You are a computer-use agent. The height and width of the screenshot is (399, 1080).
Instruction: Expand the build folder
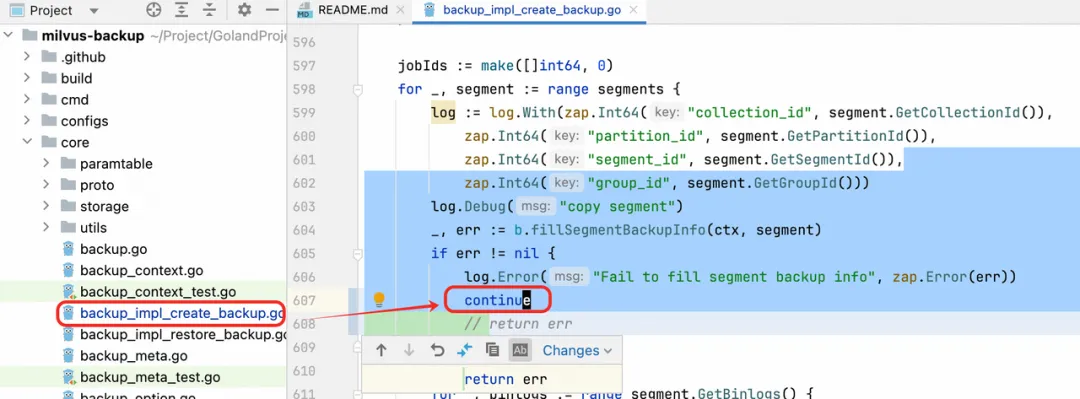tap(27, 79)
